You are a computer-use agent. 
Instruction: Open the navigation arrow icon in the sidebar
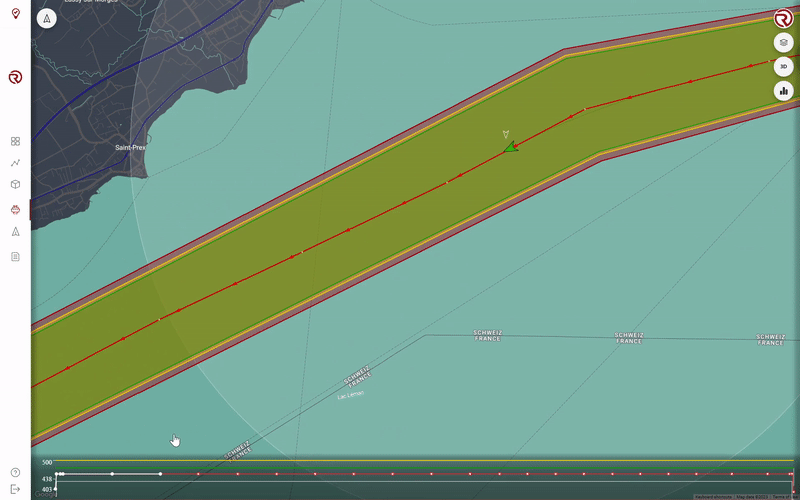point(15,232)
